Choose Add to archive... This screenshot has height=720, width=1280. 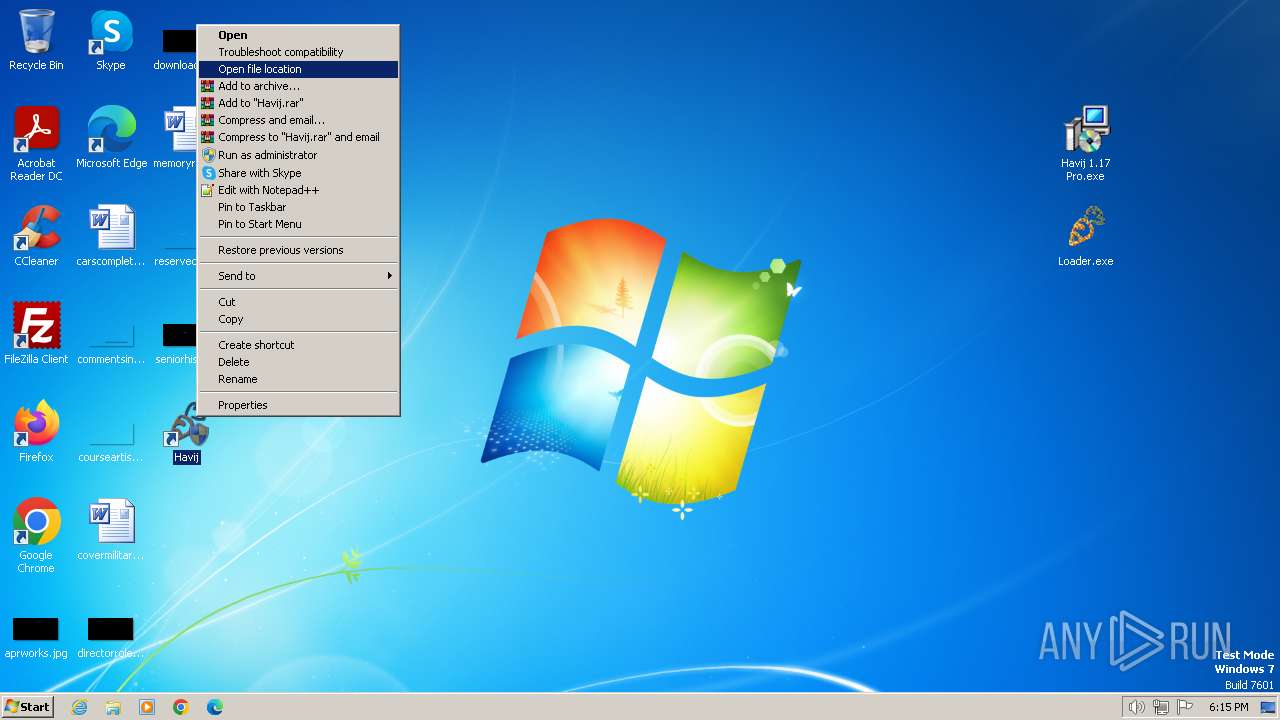coord(299,86)
